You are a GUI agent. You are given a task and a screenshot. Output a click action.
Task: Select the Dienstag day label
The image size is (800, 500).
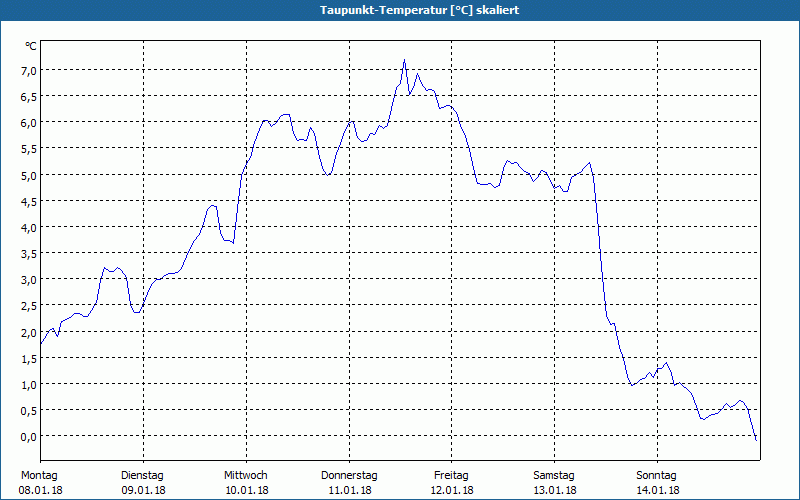(142, 476)
